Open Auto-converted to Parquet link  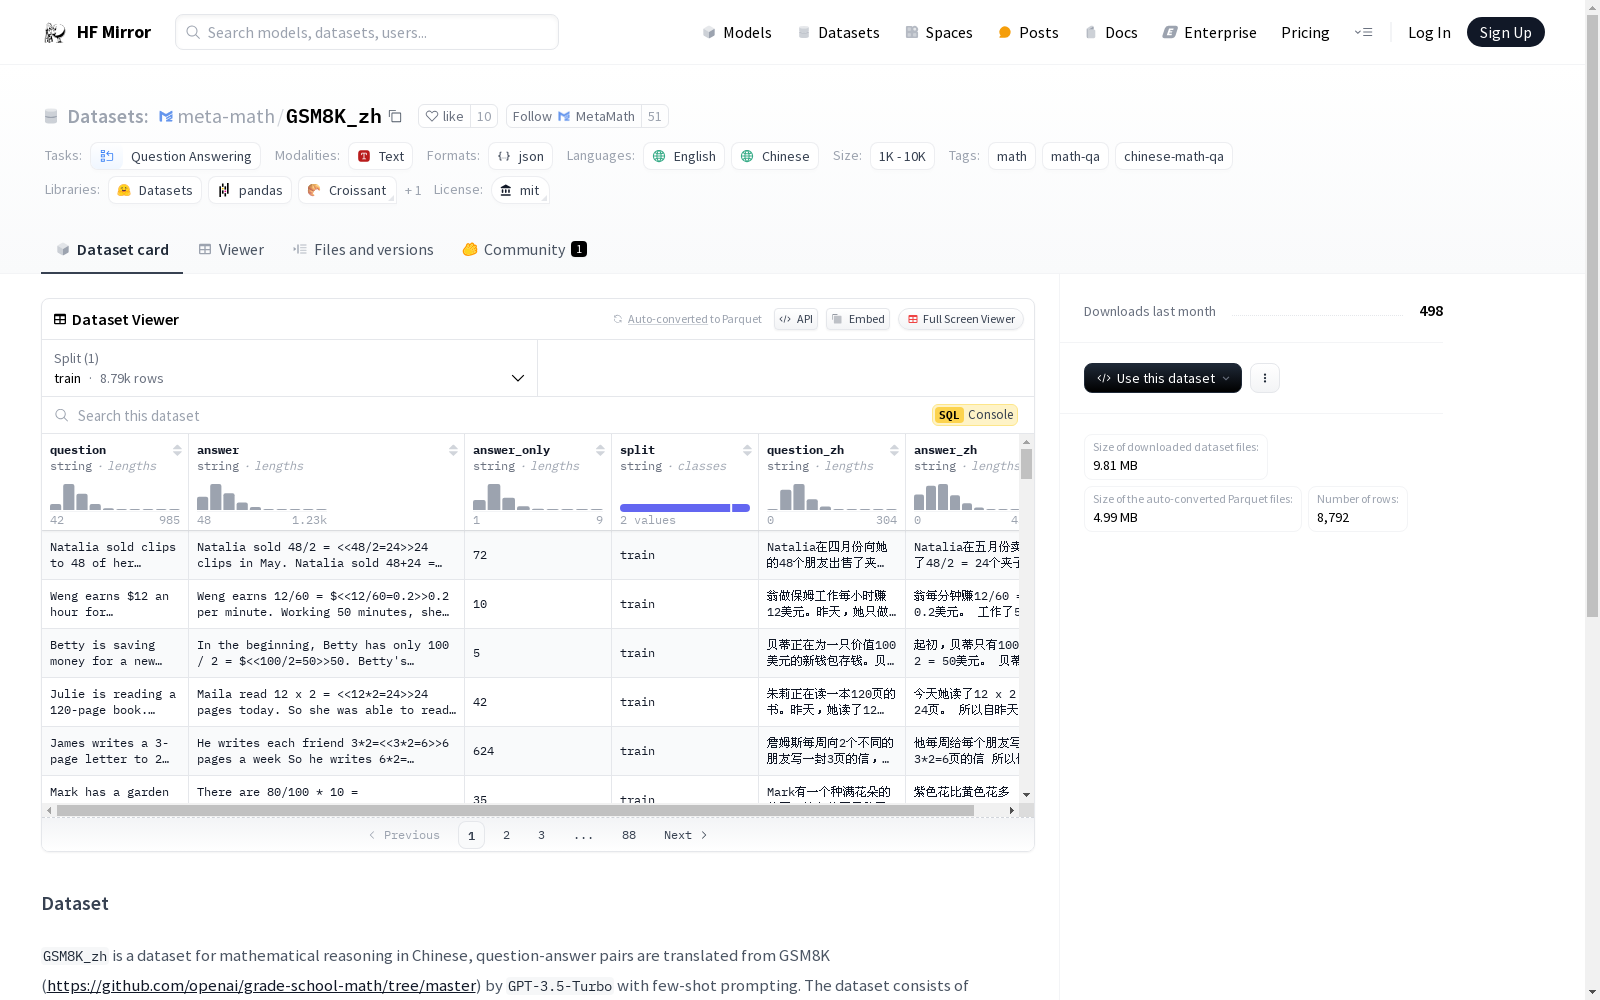click(667, 319)
